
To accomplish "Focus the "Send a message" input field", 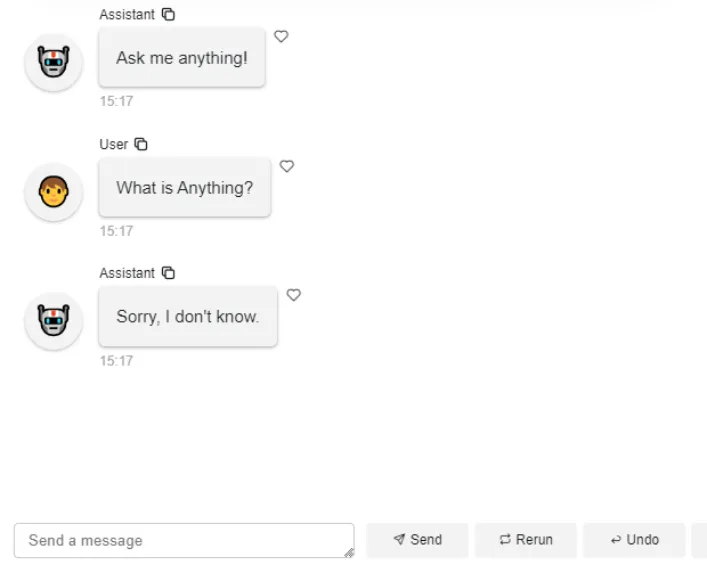I will tap(180, 540).
